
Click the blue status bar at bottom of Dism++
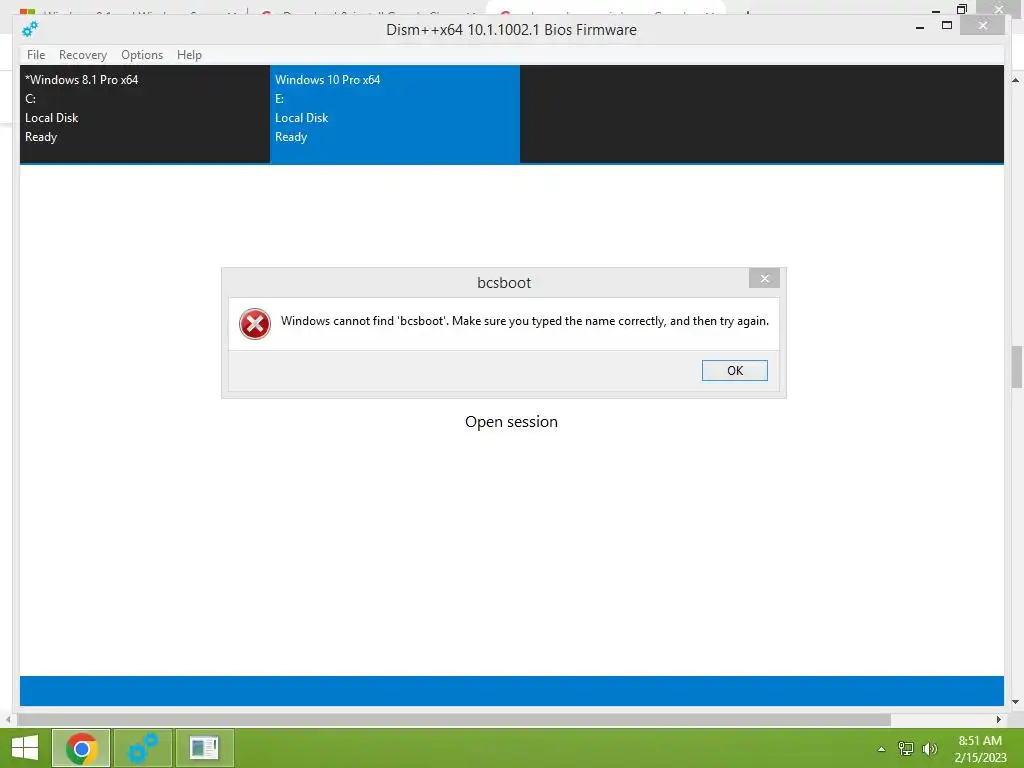(x=511, y=690)
